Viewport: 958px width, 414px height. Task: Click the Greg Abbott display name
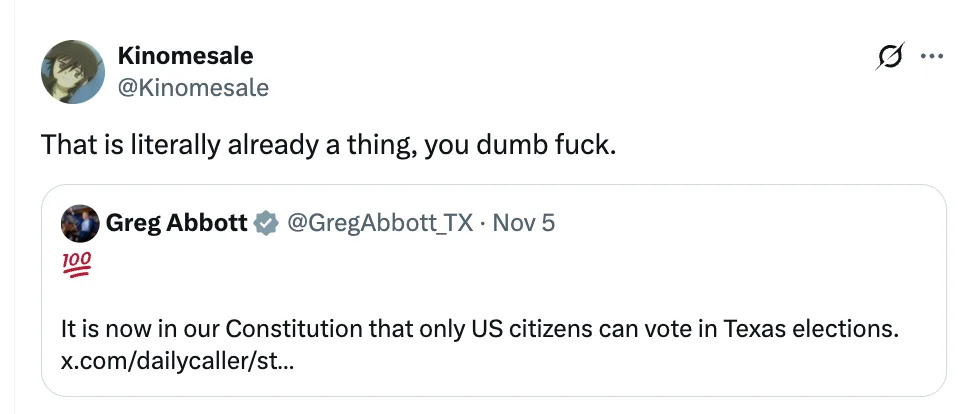[176, 223]
